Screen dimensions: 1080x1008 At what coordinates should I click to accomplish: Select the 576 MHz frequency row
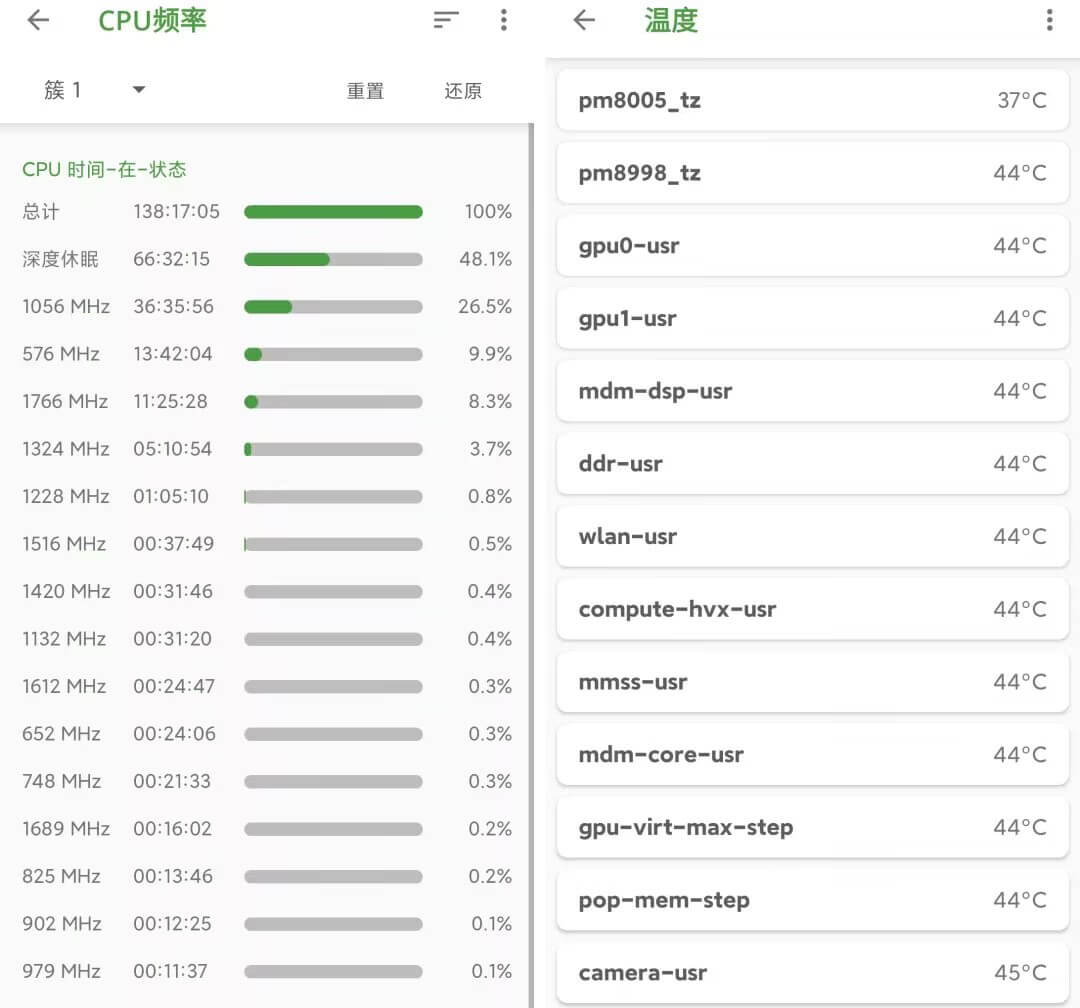(266, 354)
